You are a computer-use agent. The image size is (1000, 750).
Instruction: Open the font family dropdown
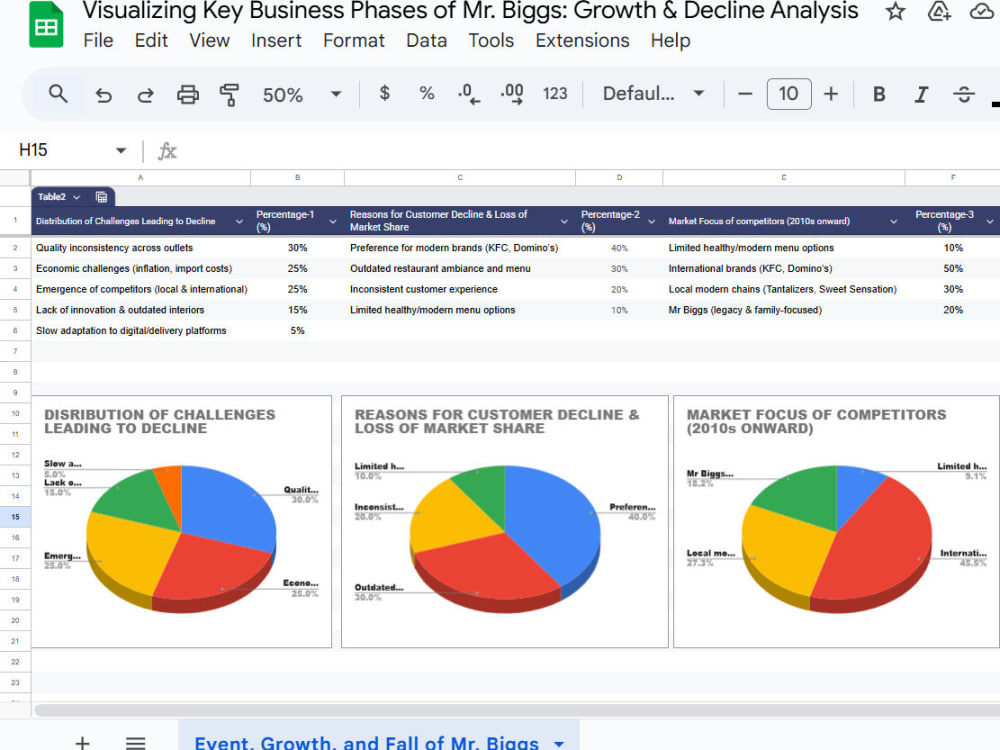click(x=654, y=94)
